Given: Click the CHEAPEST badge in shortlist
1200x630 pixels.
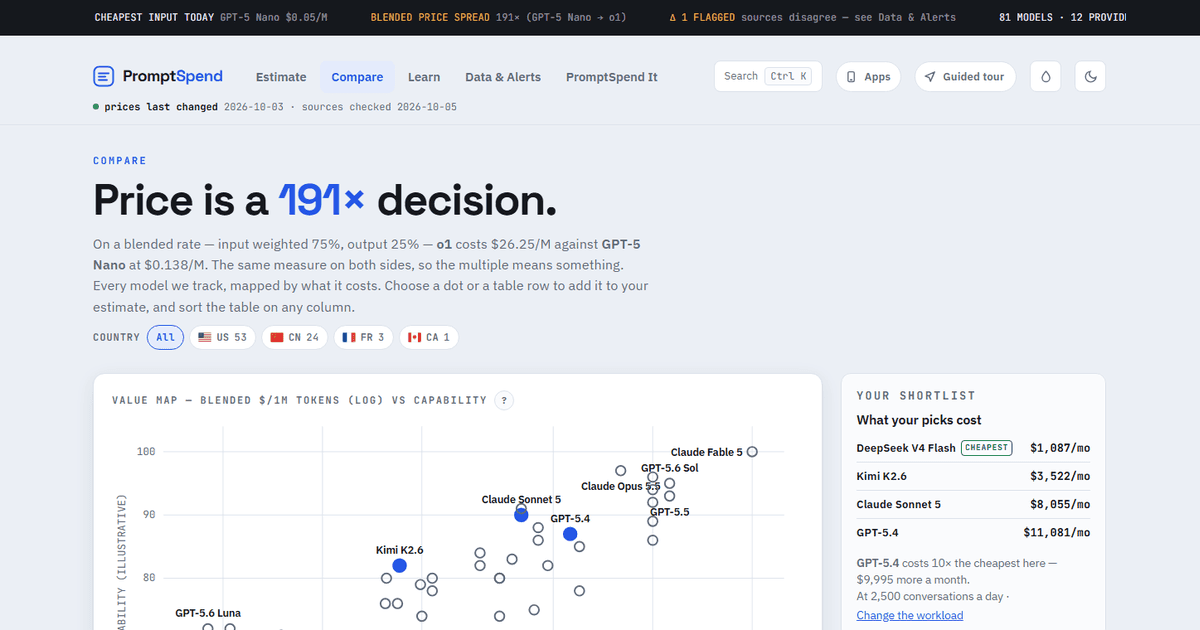Looking at the screenshot, I should coord(986,448).
